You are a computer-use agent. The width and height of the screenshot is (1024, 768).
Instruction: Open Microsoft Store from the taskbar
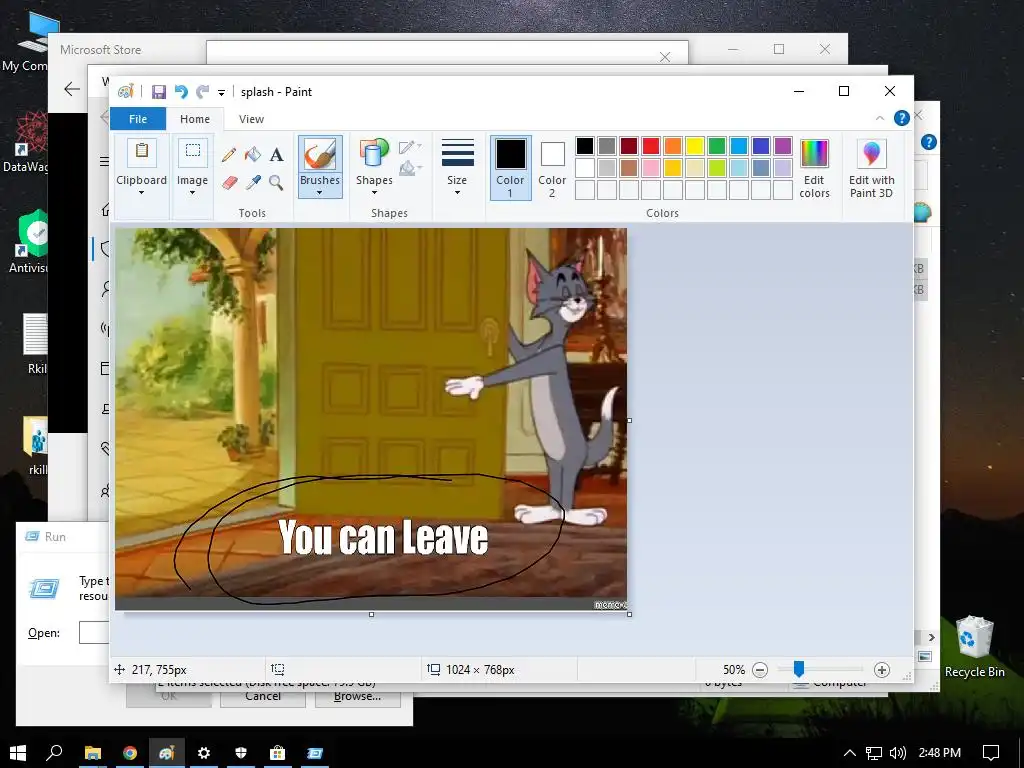(x=278, y=753)
